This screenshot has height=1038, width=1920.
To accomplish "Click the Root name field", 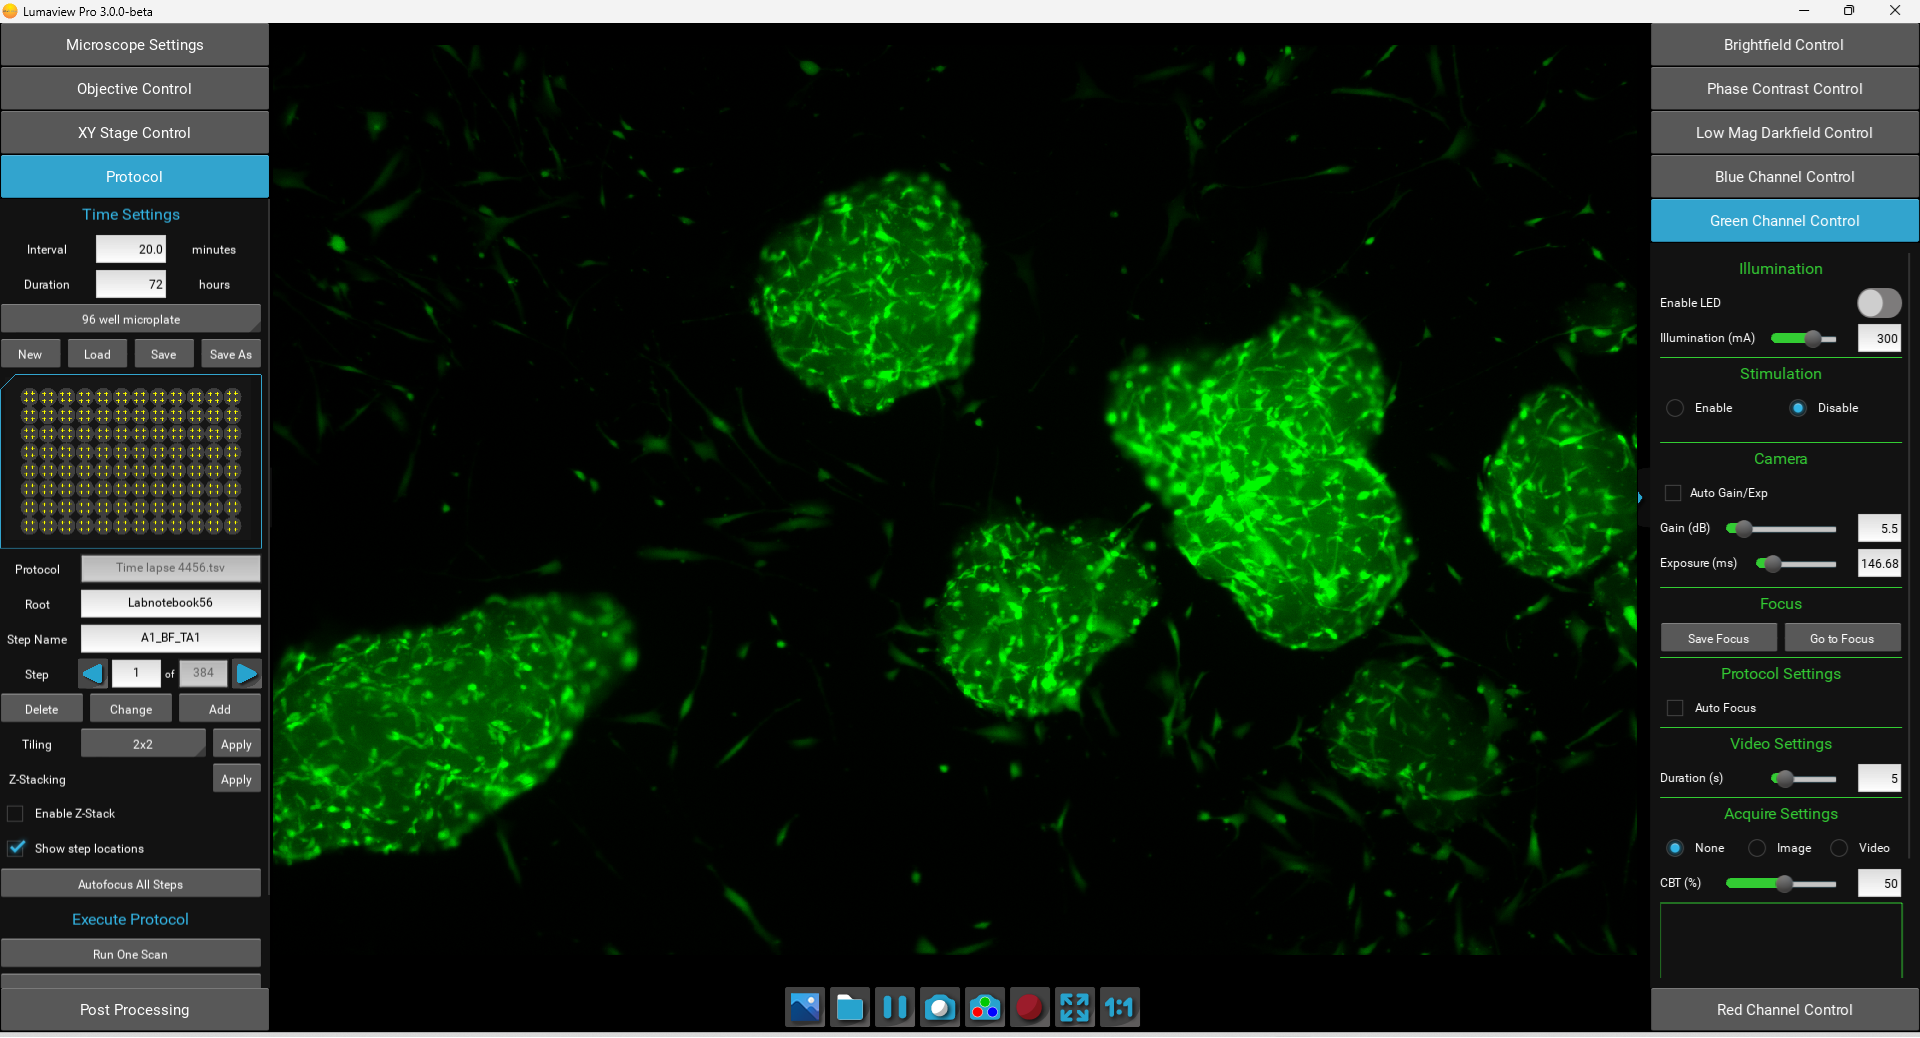I will [171, 603].
